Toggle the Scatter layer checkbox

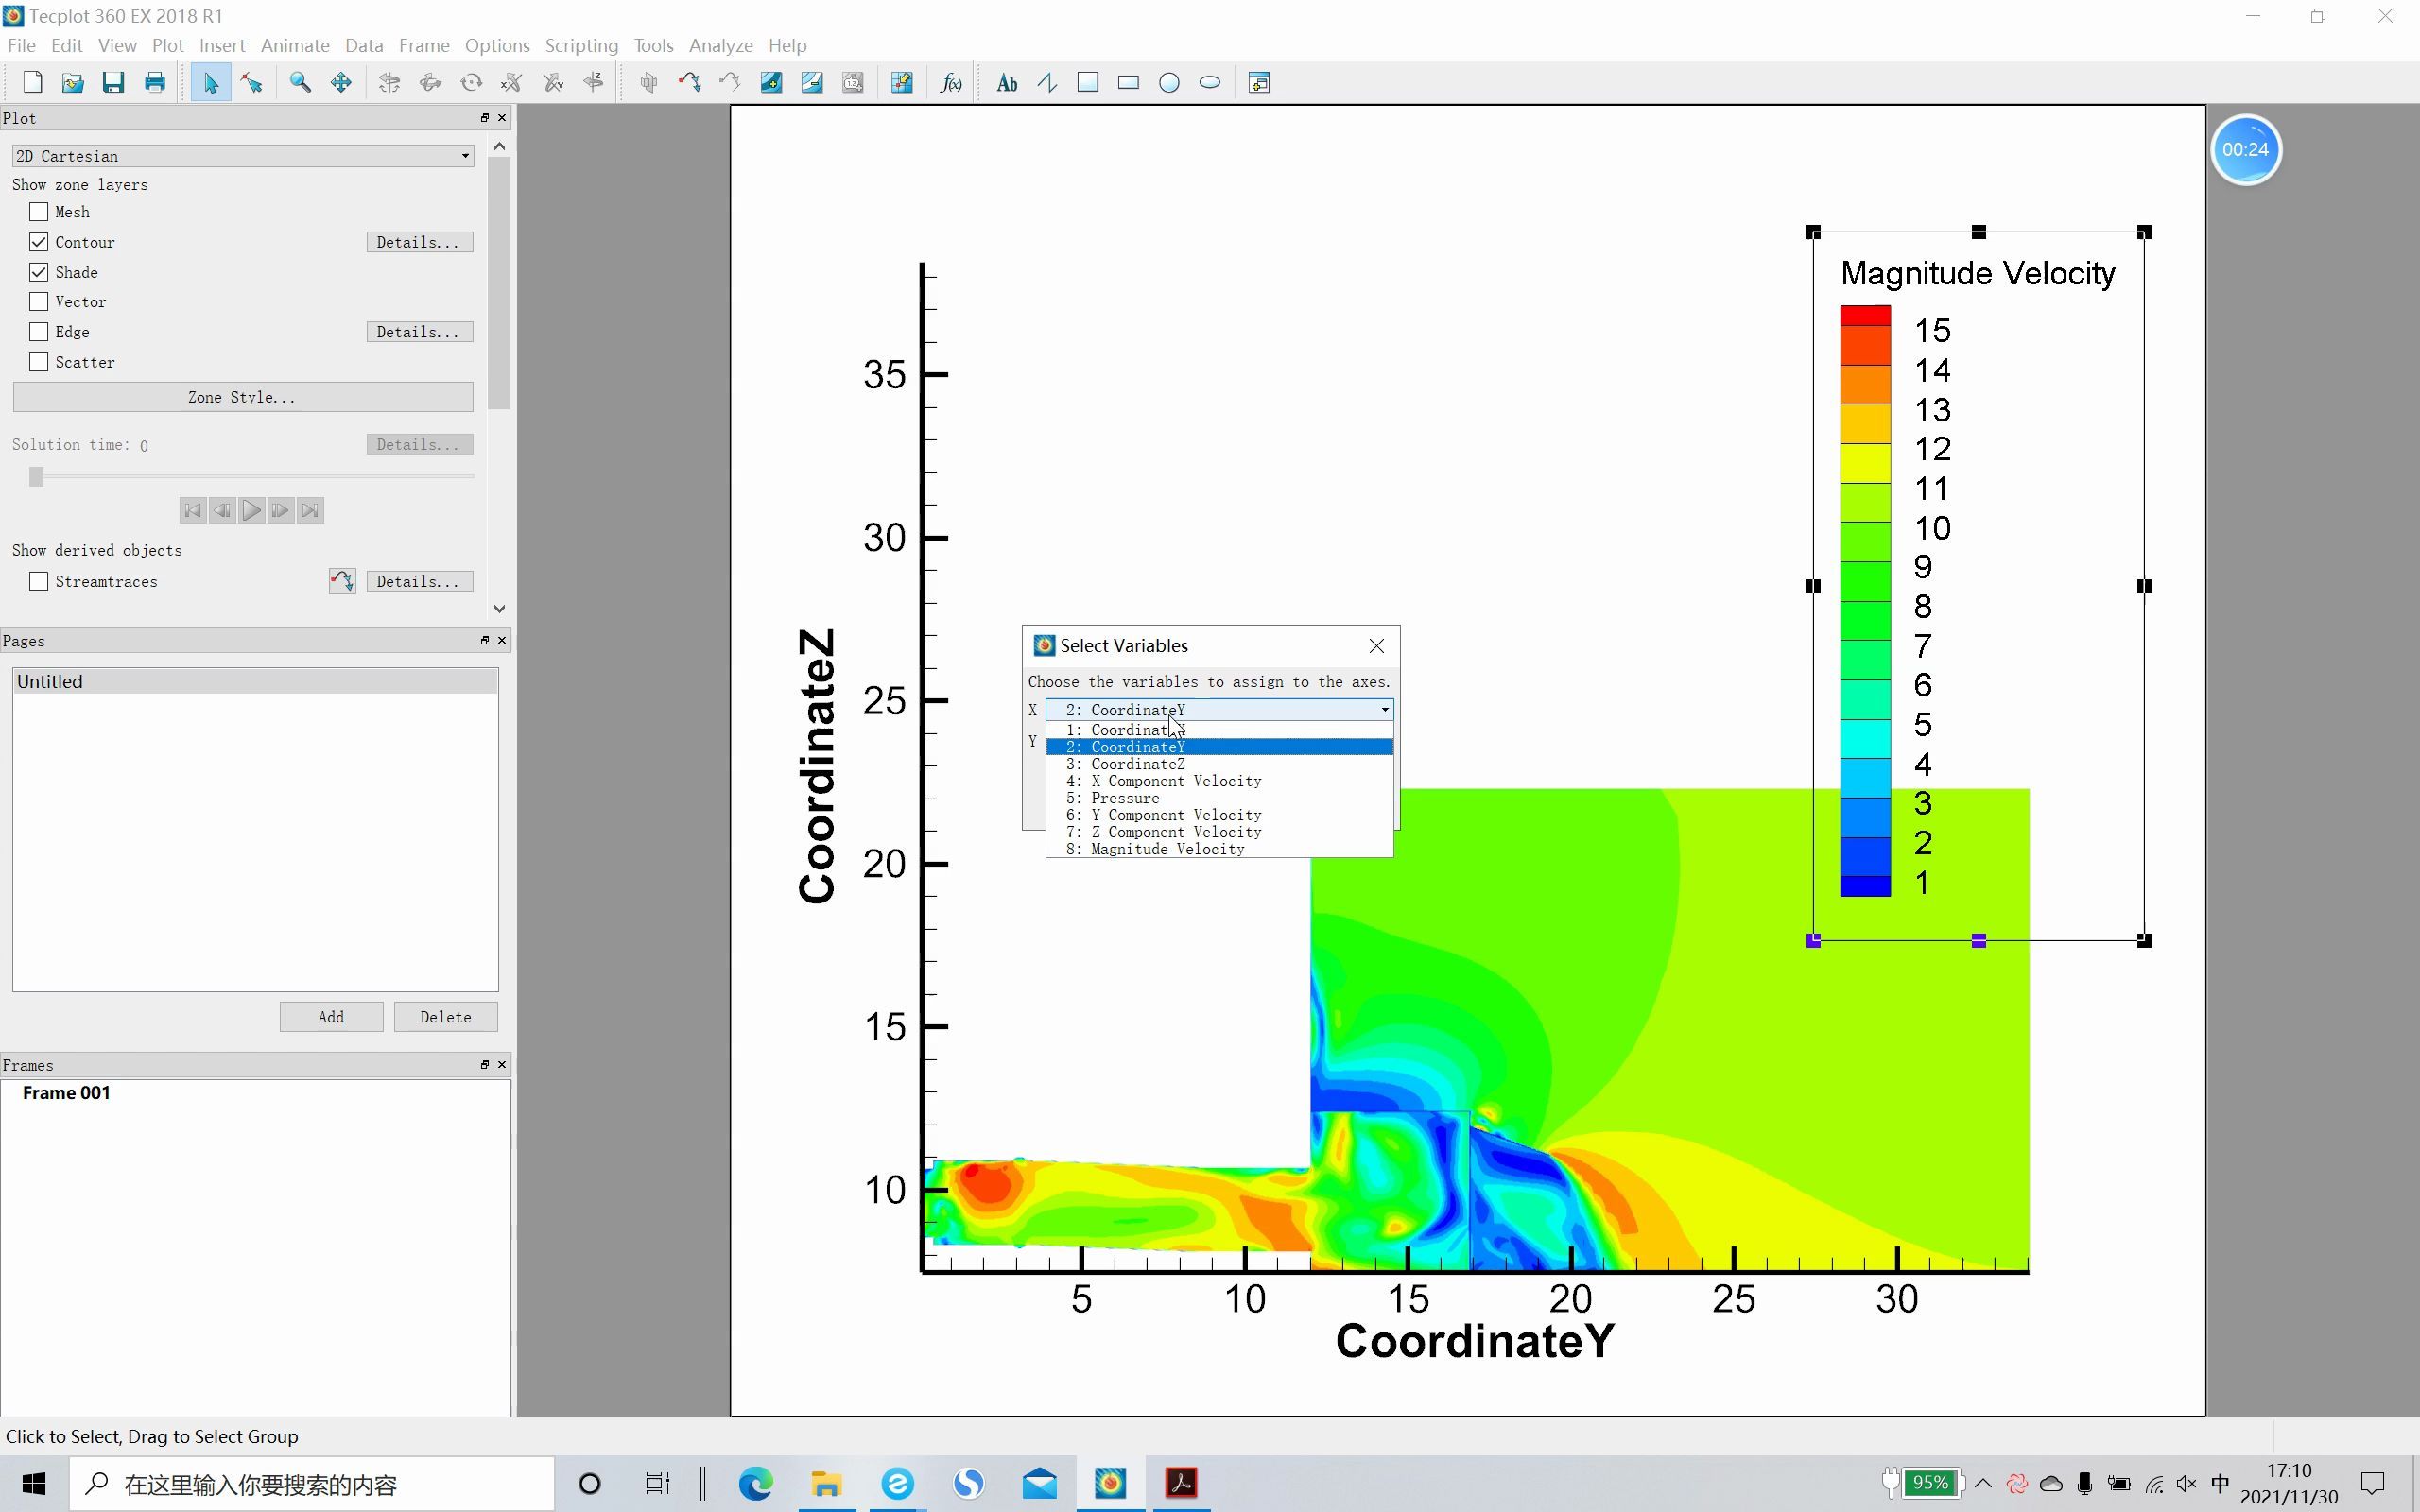point(39,361)
